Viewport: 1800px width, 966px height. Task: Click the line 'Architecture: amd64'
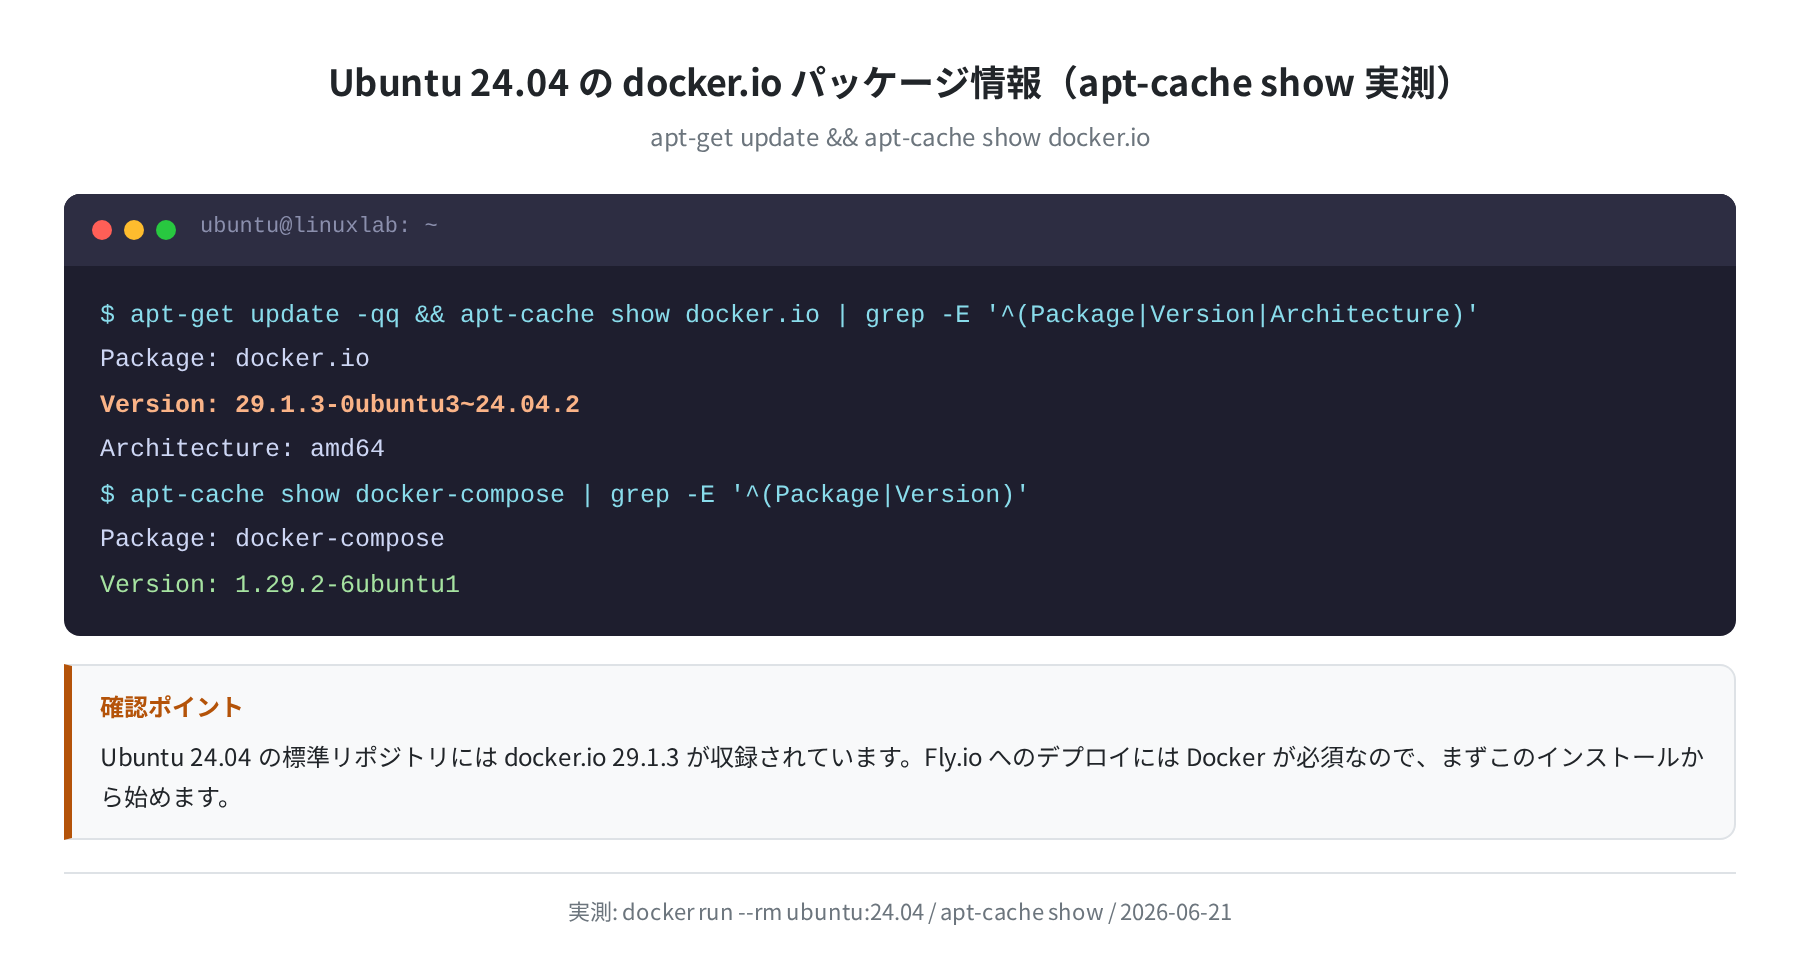[x=242, y=449]
